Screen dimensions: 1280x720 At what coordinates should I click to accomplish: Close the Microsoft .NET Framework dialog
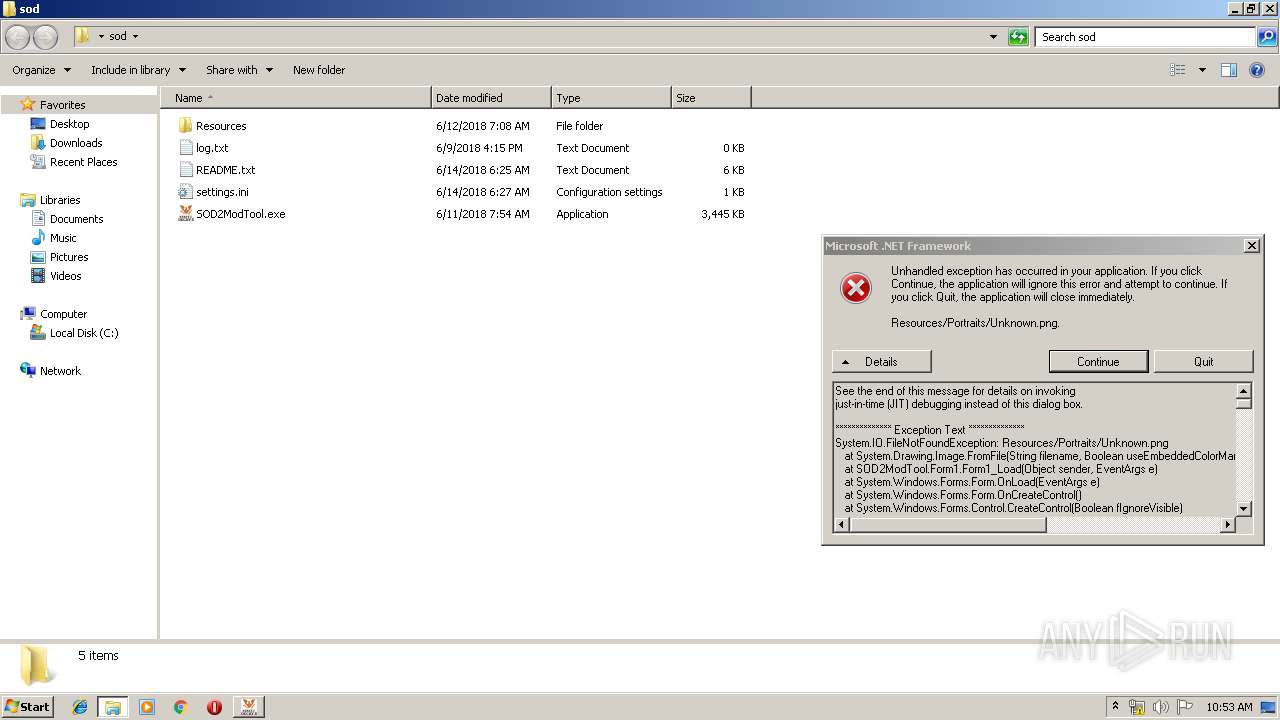[x=1251, y=246]
